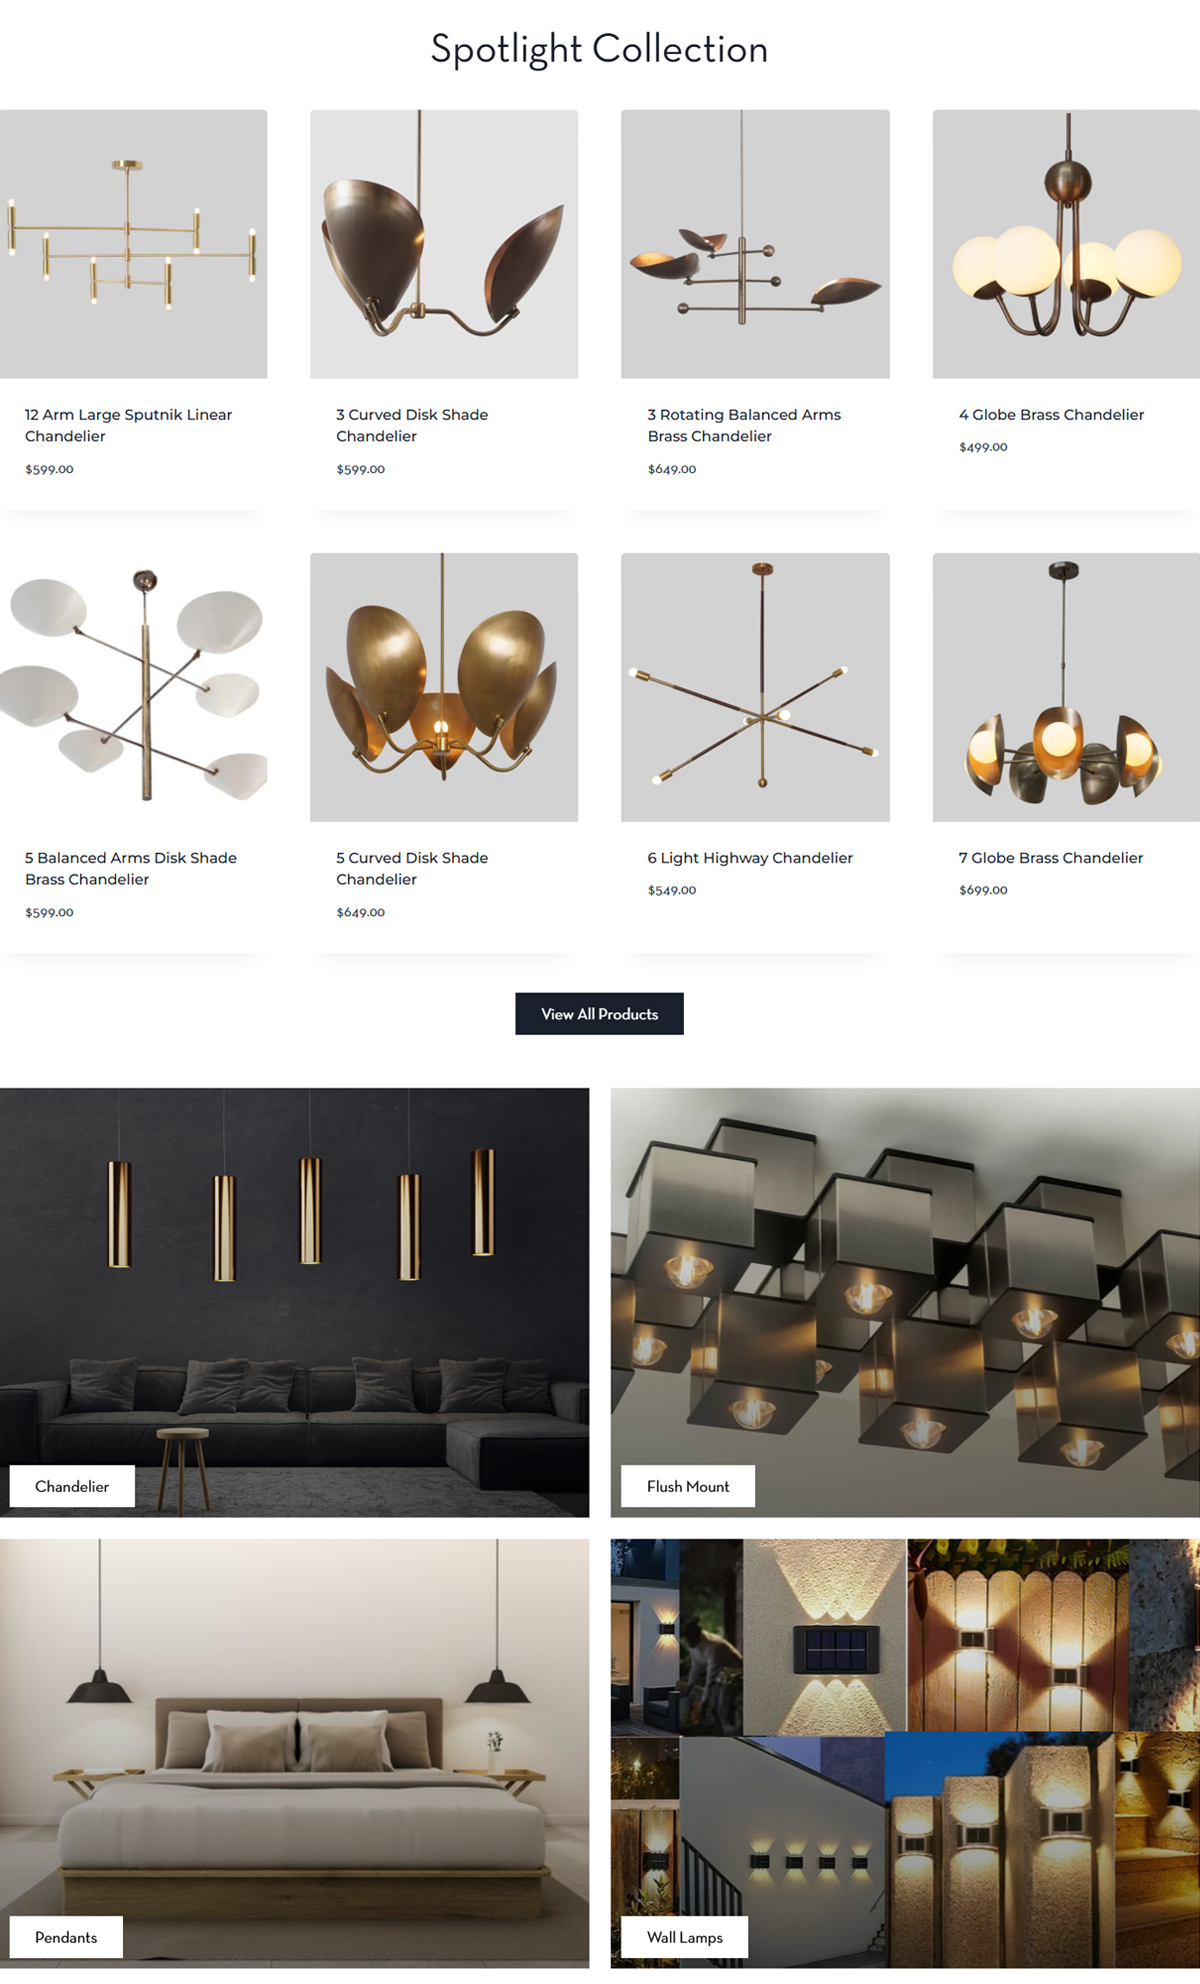Open the Chandelier category label

(x=72, y=1486)
